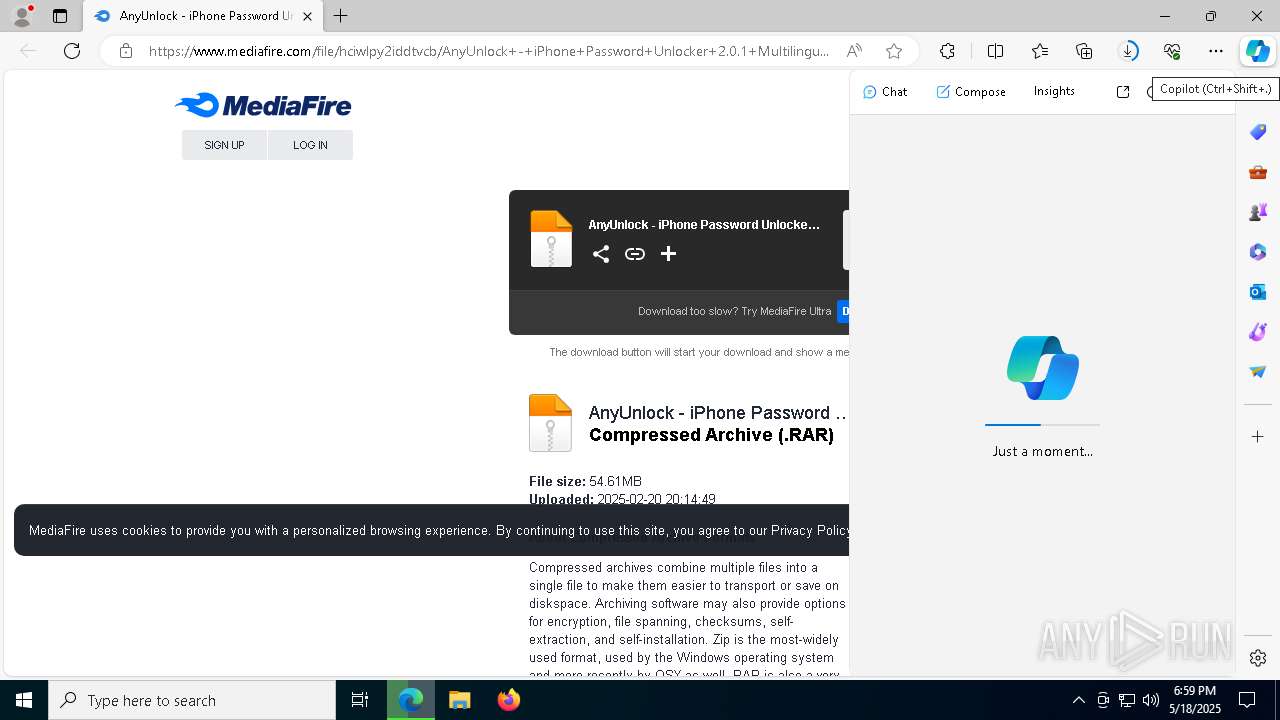1280x720 pixels.
Task: Open the Favorites list icon
Action: click(1040, 51)
